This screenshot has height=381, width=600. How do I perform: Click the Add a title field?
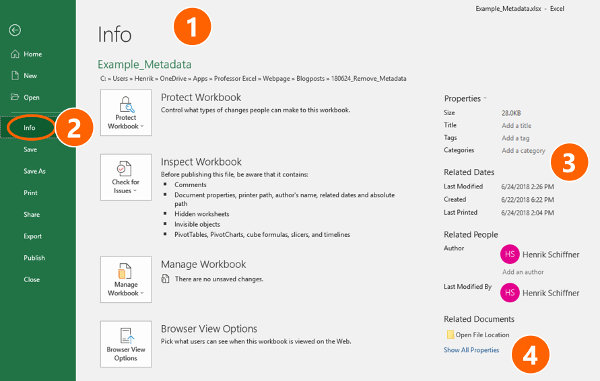tap(516, 125)
